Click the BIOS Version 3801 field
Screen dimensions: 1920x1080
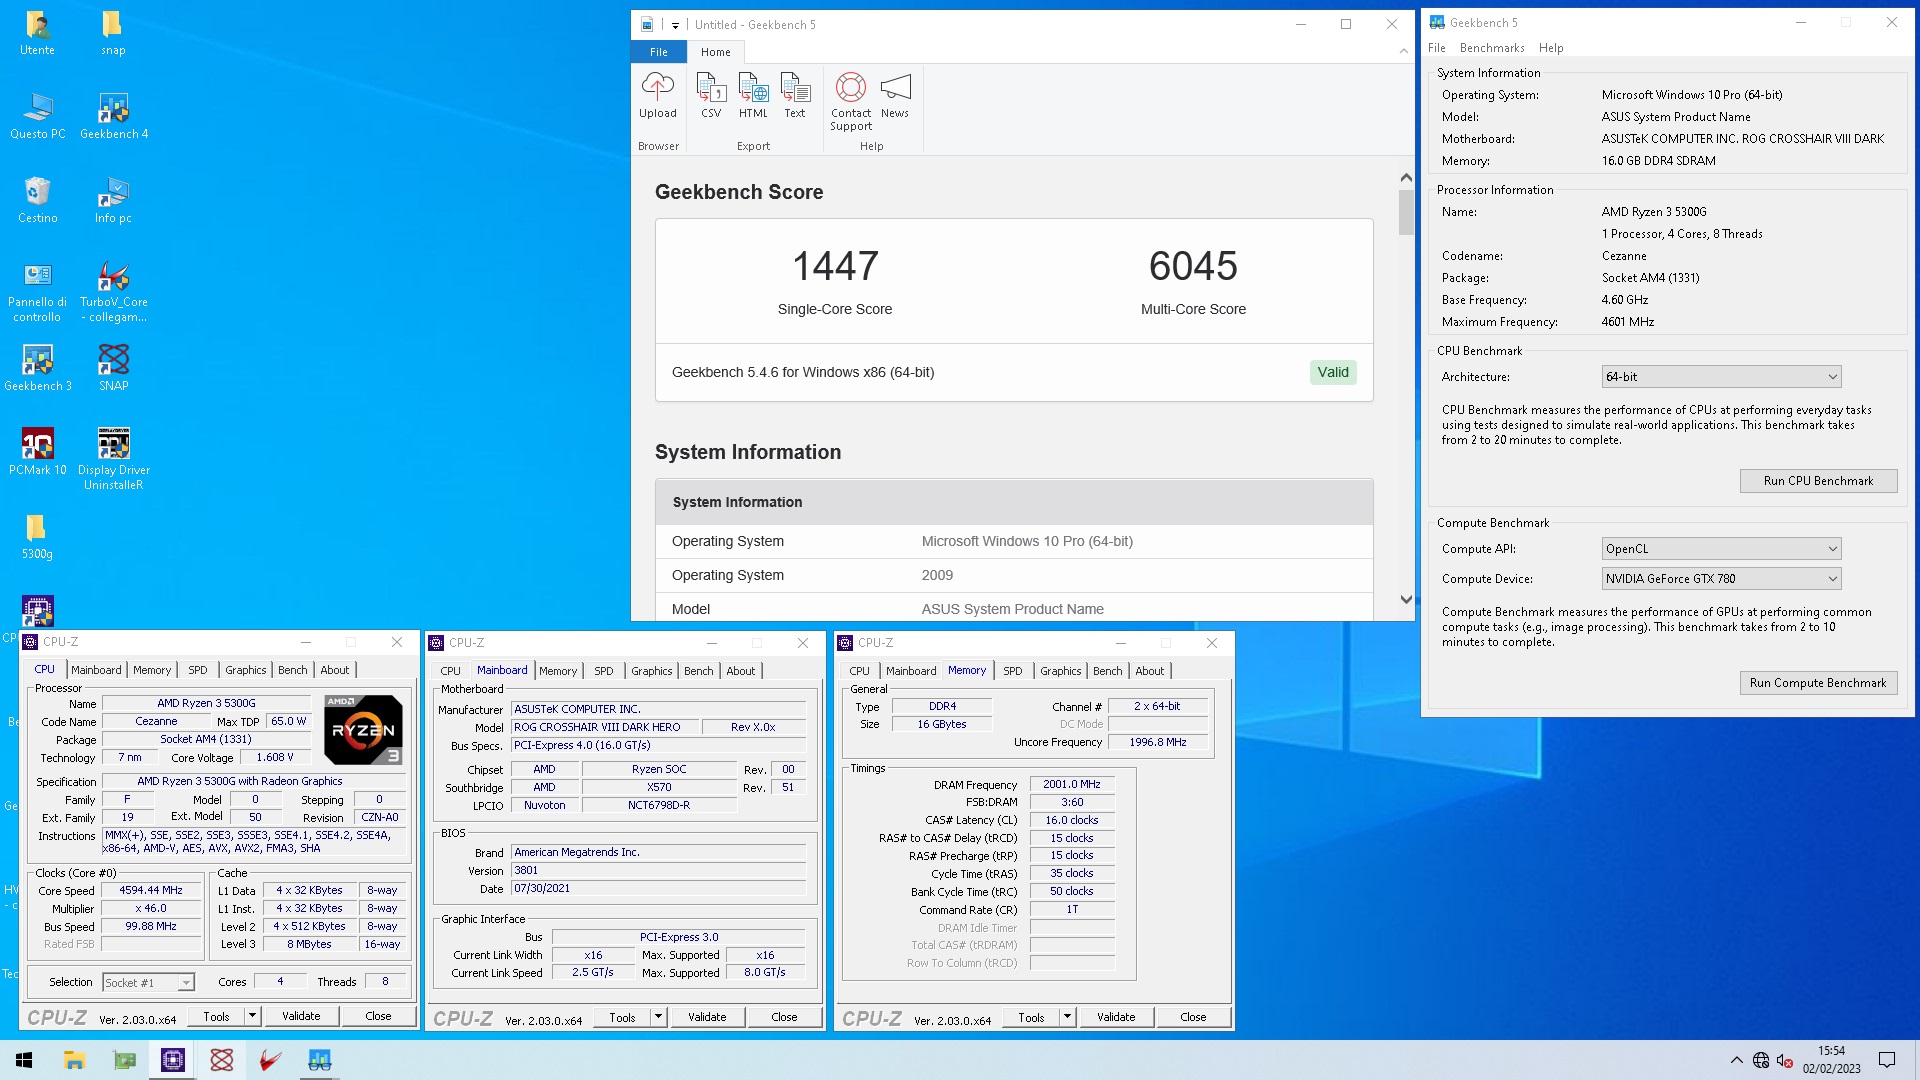point(658,871)
